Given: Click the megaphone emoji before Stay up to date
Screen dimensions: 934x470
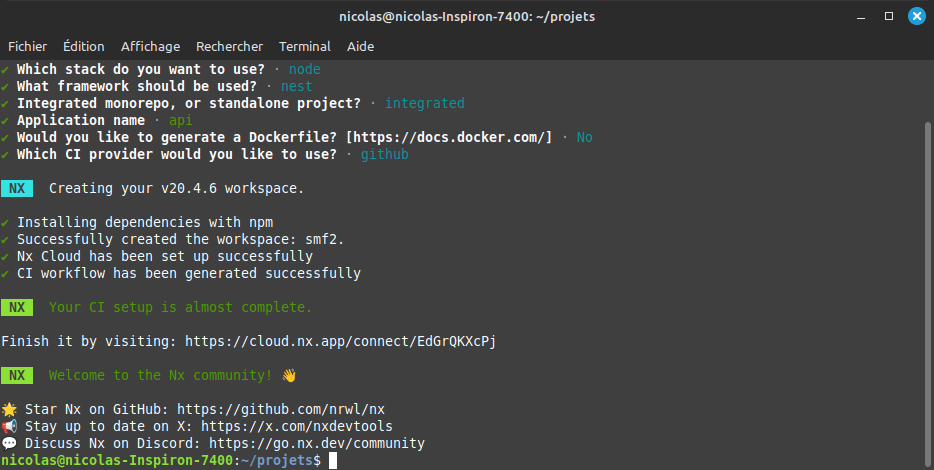Looking at the screenshot, I should click(9, 426).
